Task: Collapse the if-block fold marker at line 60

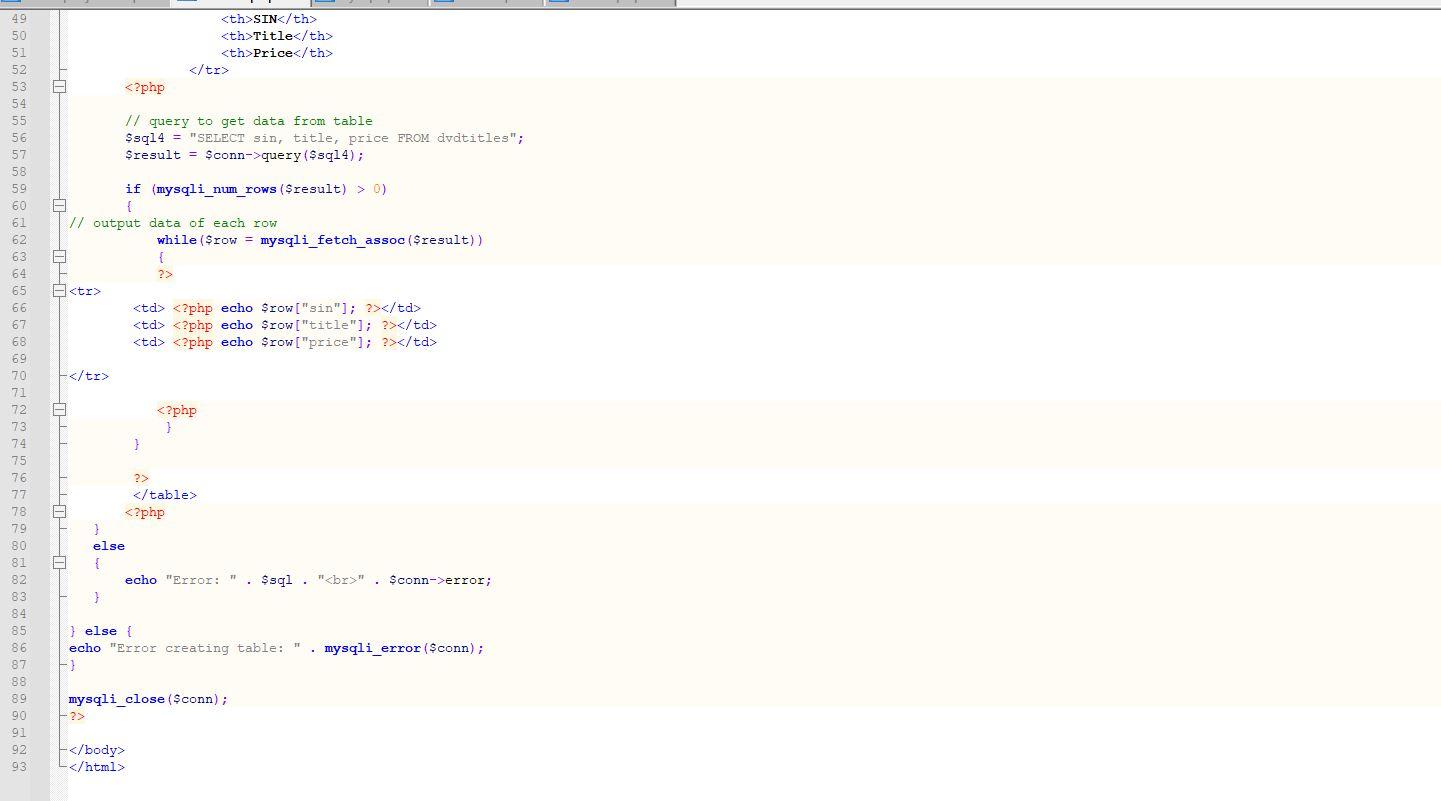Action: pos(59,206)
